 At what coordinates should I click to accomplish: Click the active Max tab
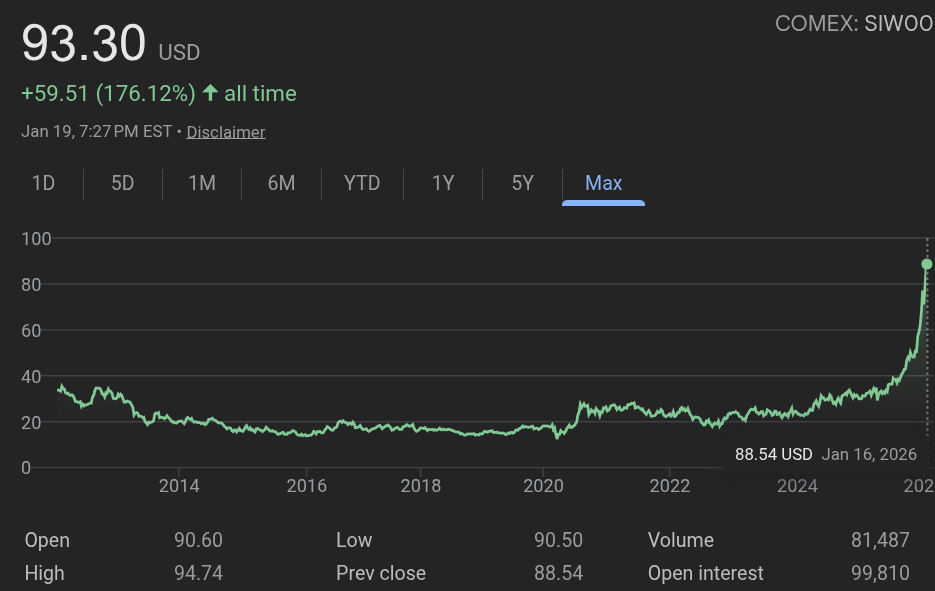[603, 183]
